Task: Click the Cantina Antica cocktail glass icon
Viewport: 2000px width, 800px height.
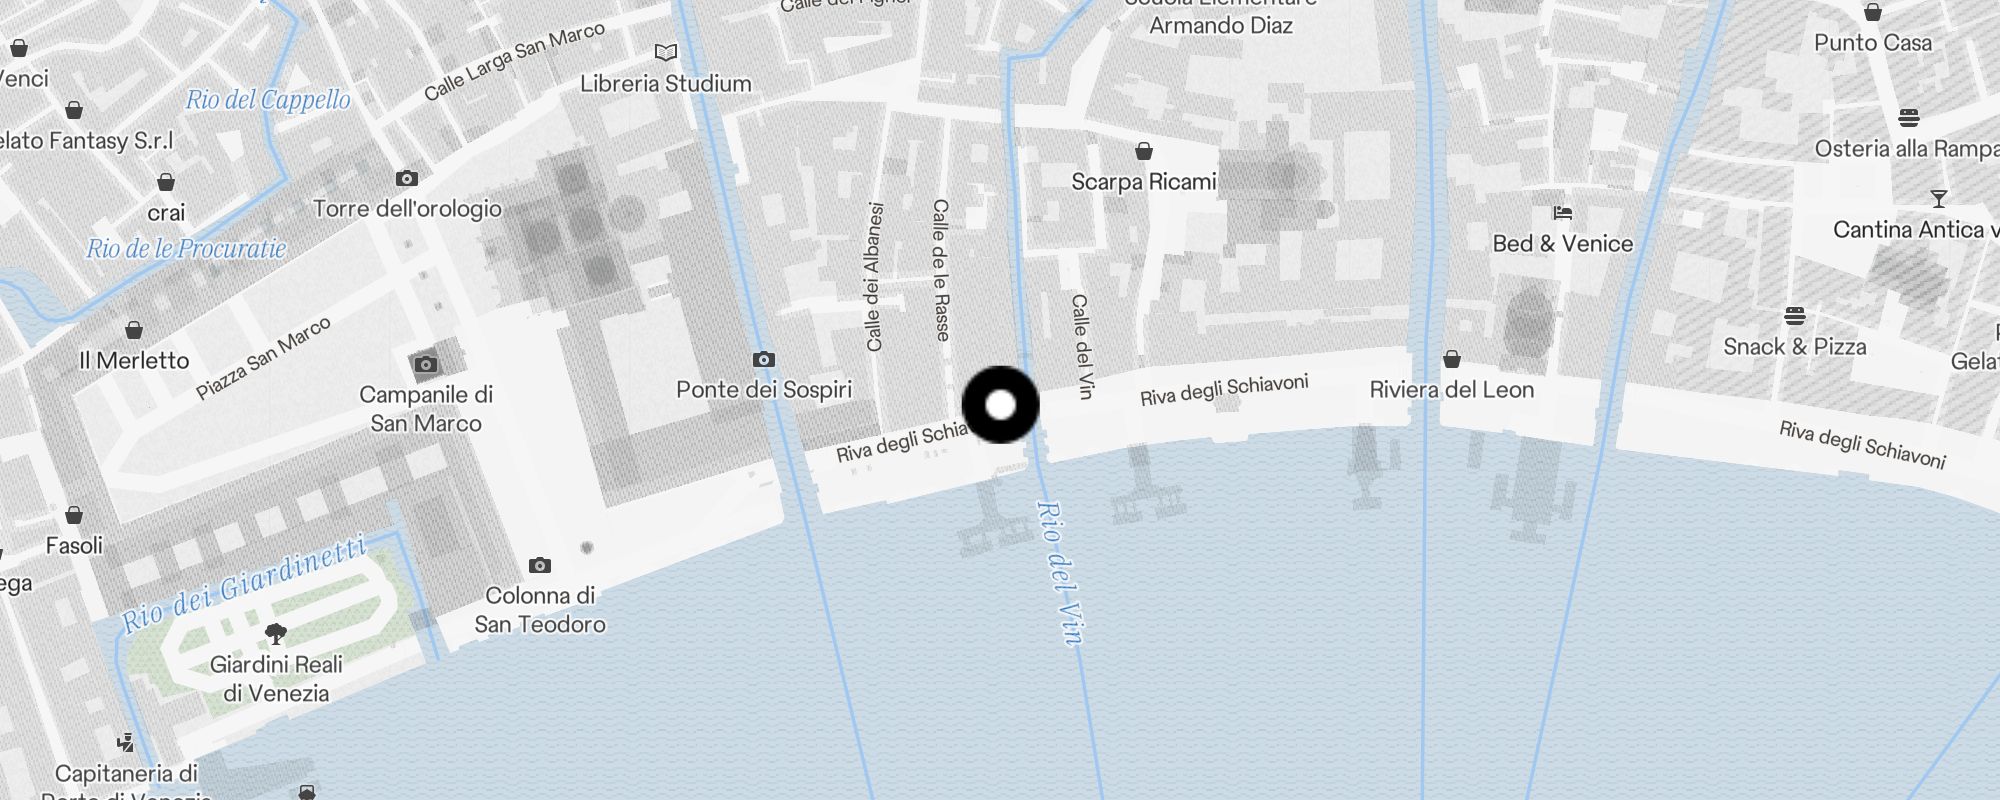Action: (1939, 199)
